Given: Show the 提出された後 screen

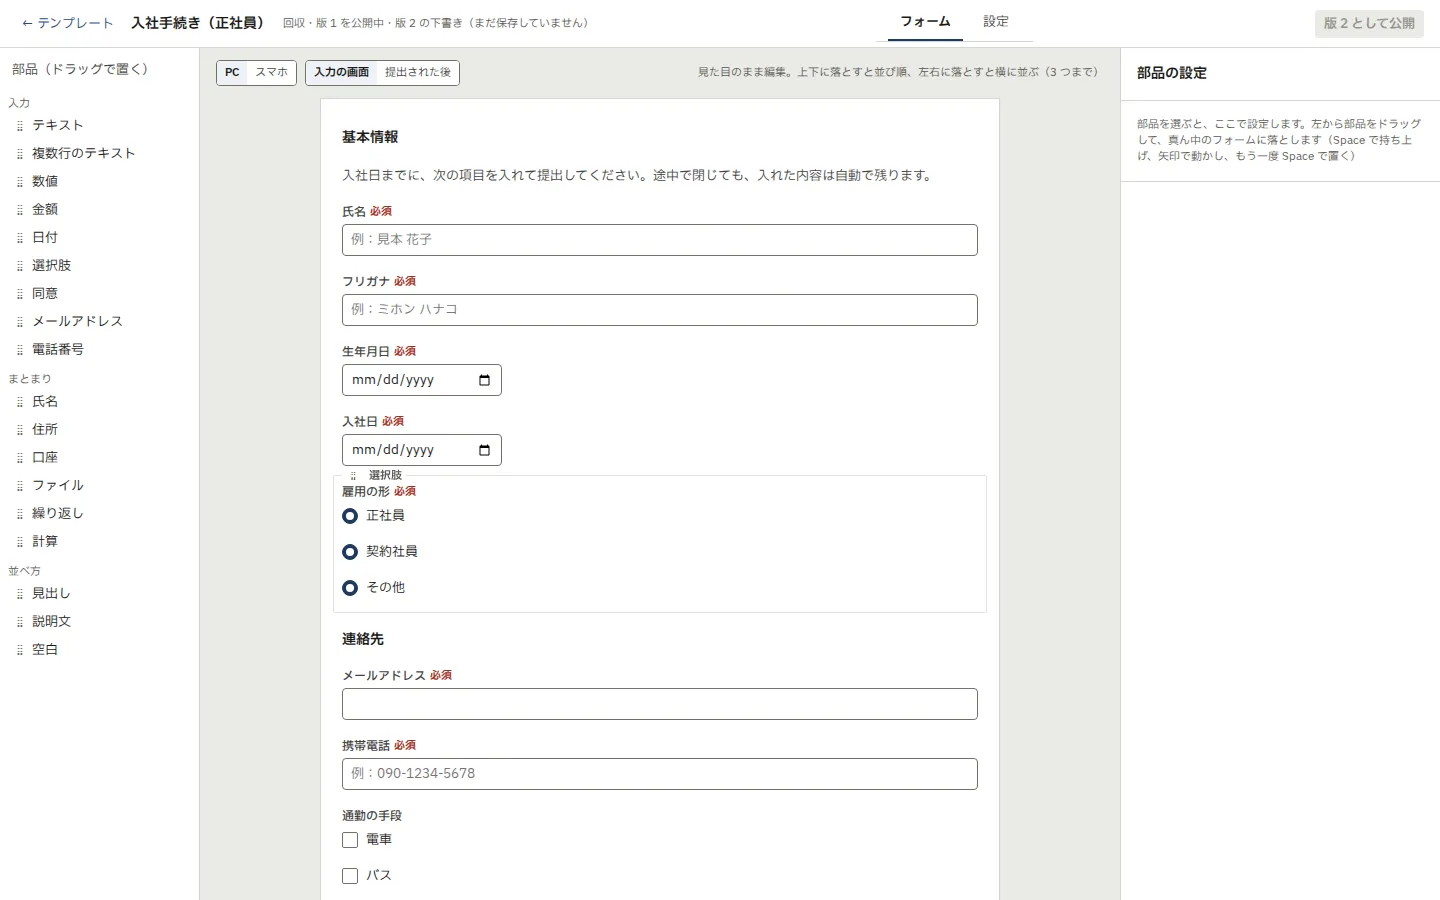Looking at the screenshot, I should (418, 72).
